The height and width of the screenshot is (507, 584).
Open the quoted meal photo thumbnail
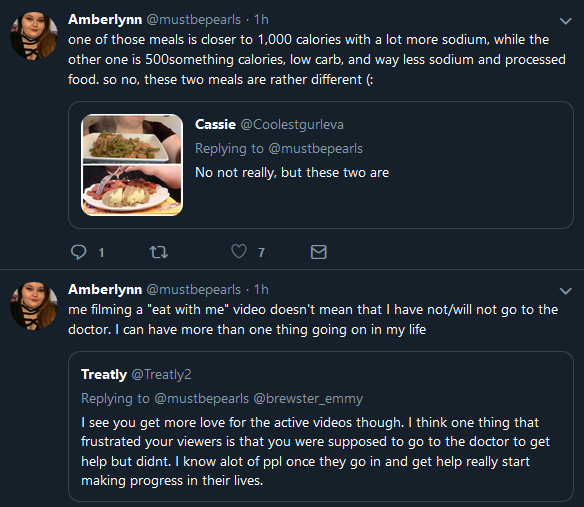pos(132,165)
